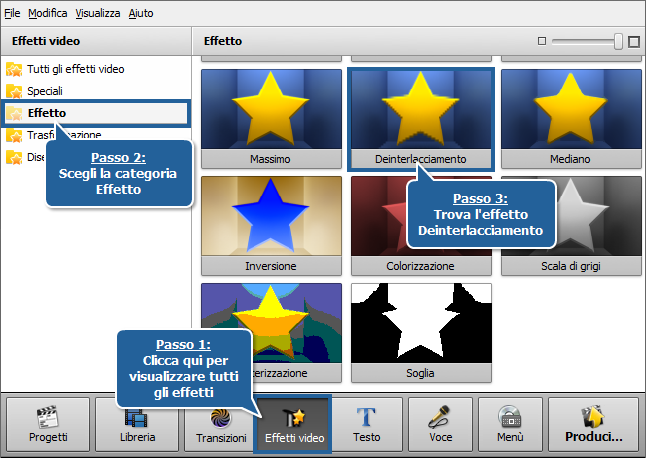The width and height of the screenshot is (646, 458).
Task: Click the Scala di grigi label
Action: (571, 266)
